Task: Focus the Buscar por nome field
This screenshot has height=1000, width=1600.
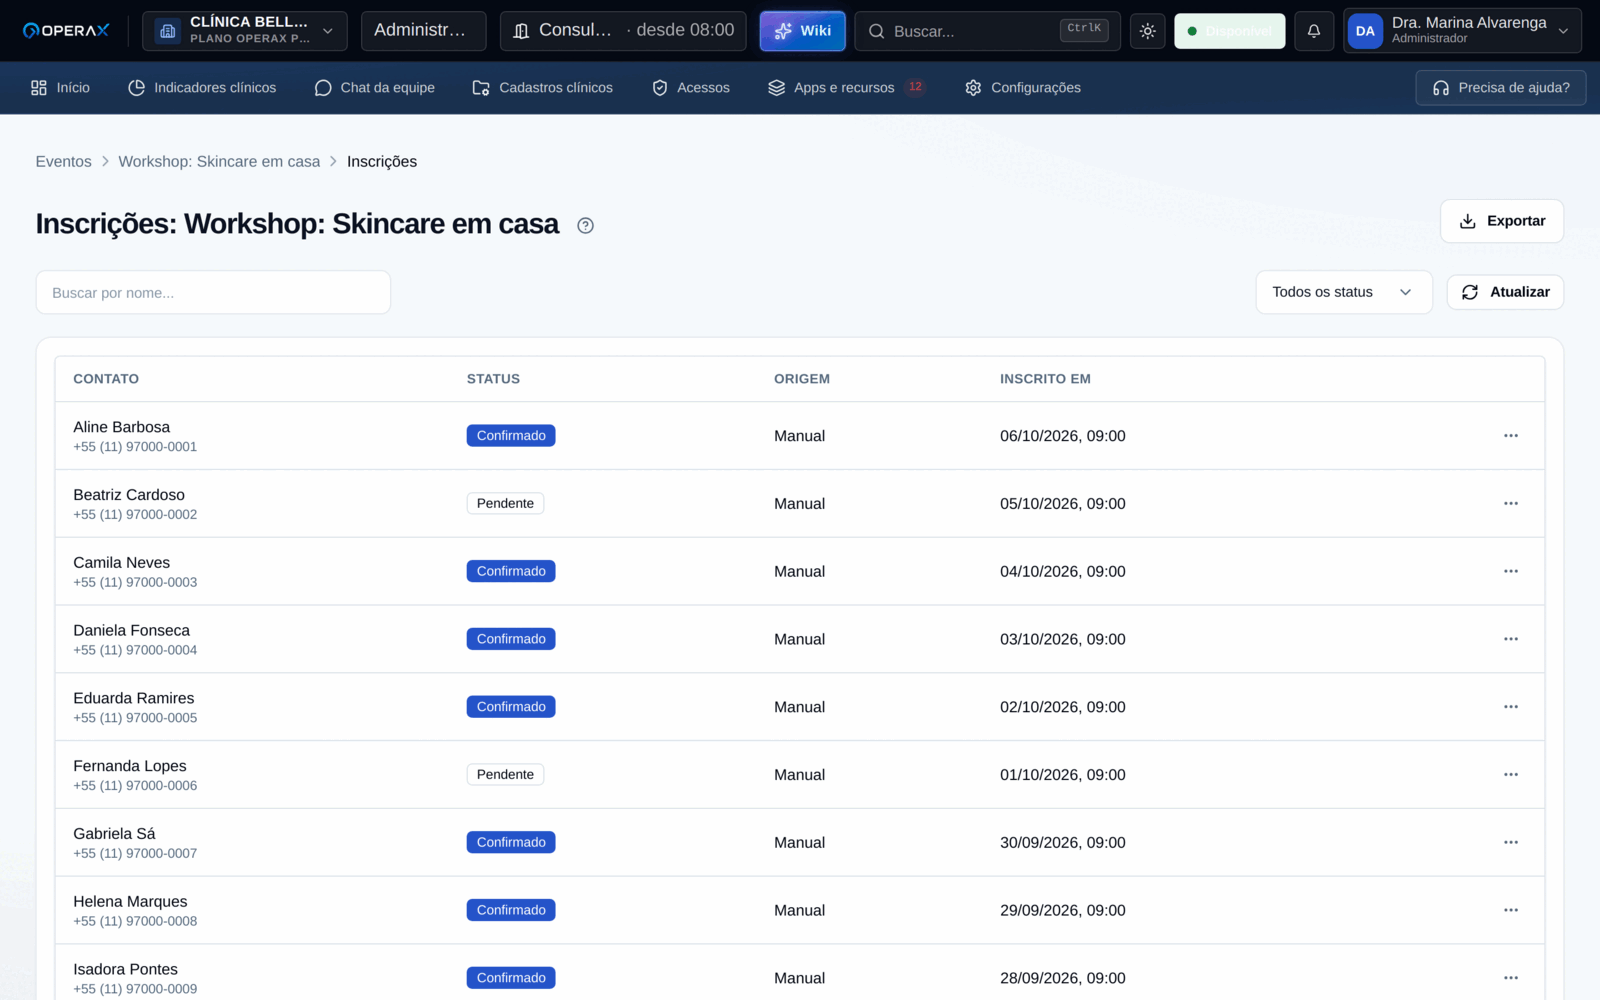Action: (x=213, y=292)
